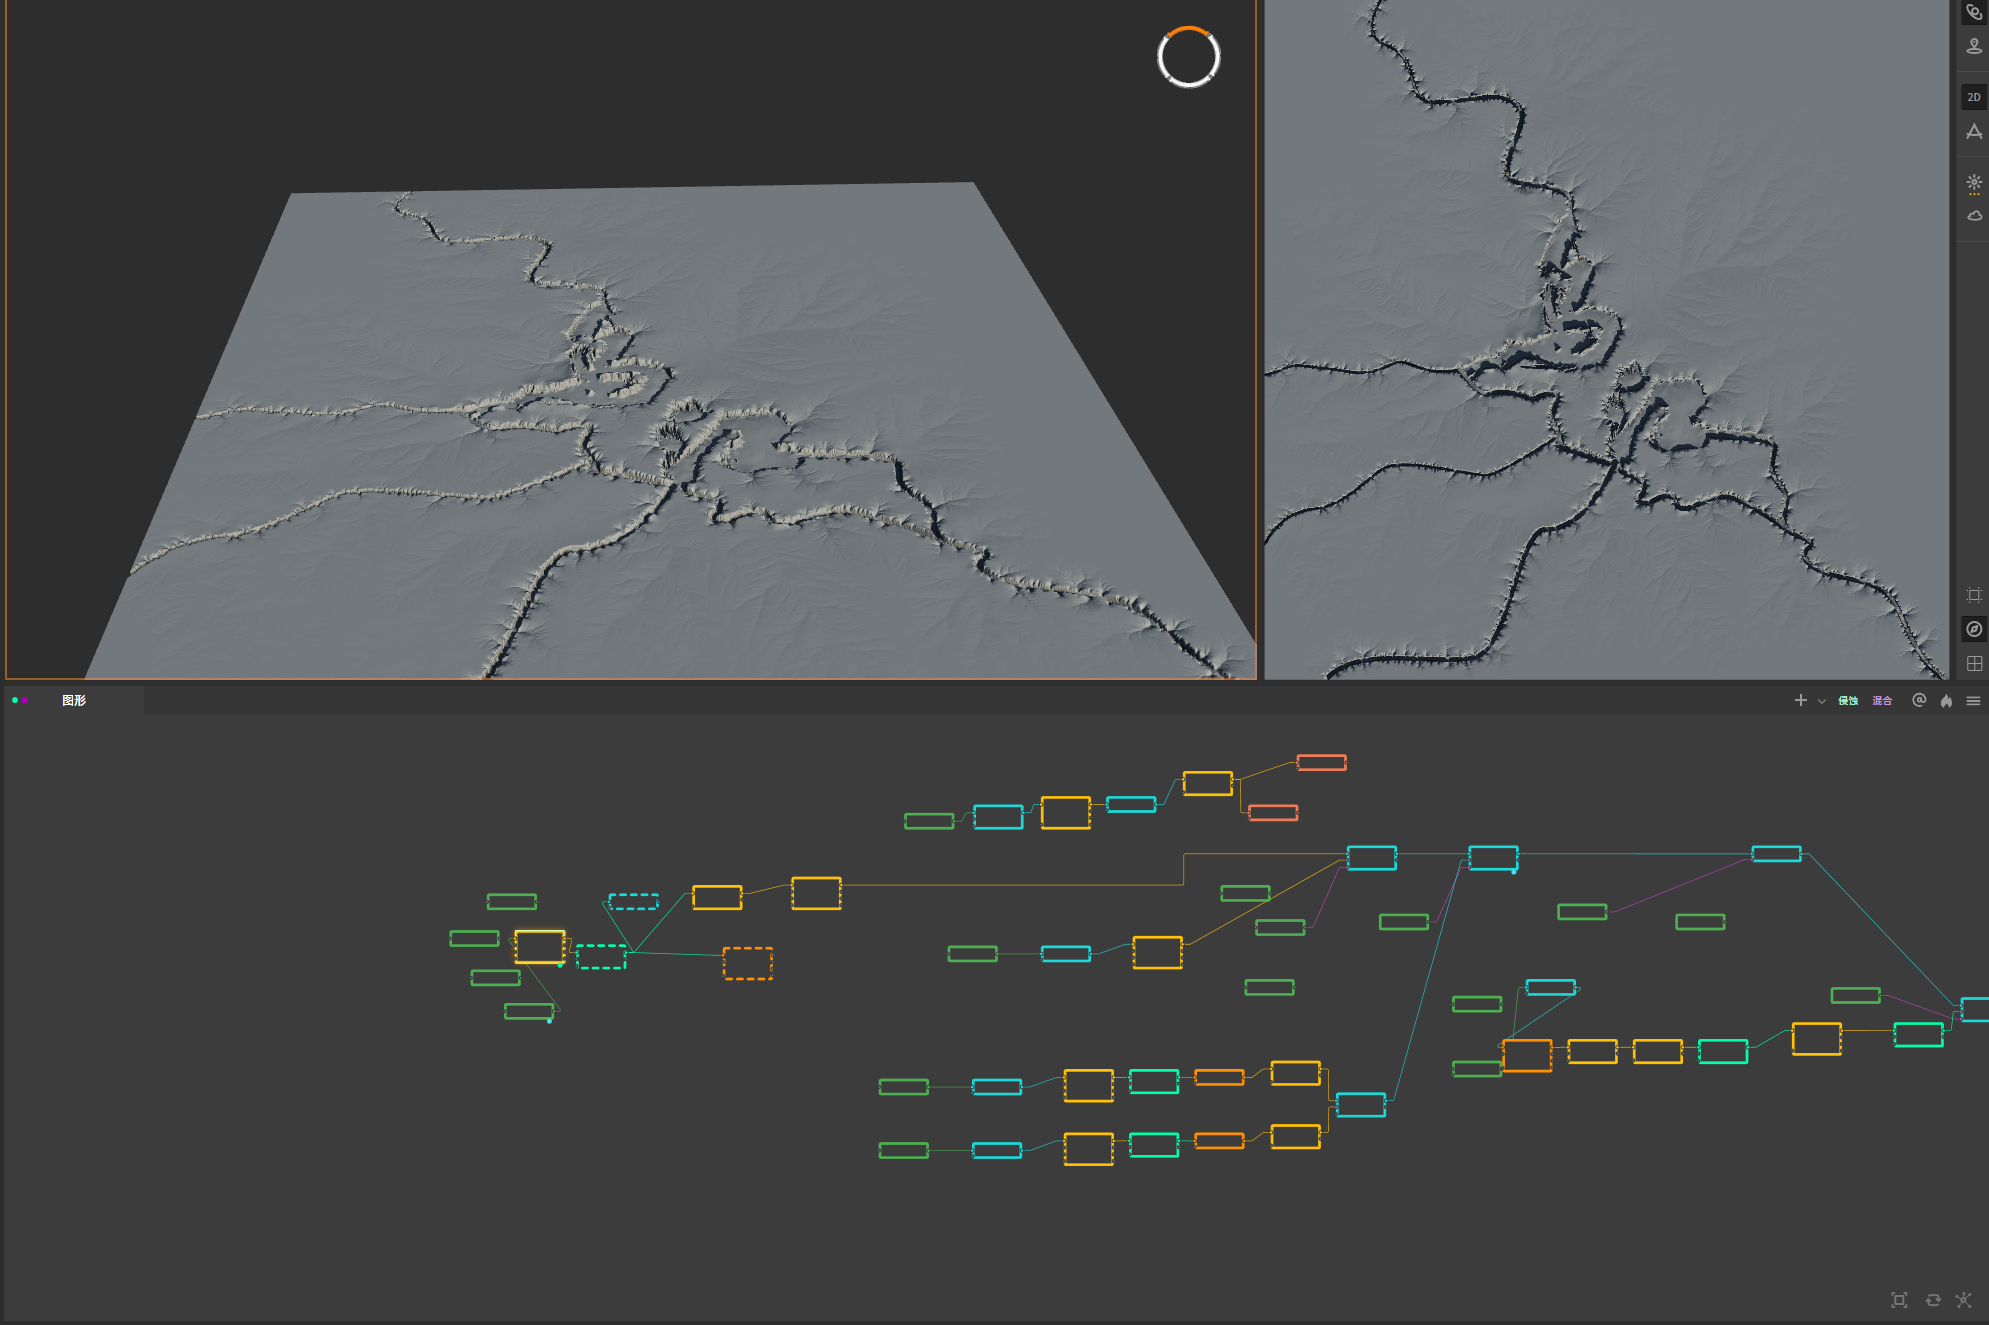Click the four-pane grid layout icon
Viewport: 1989px width, 1325px height.
1973,663
